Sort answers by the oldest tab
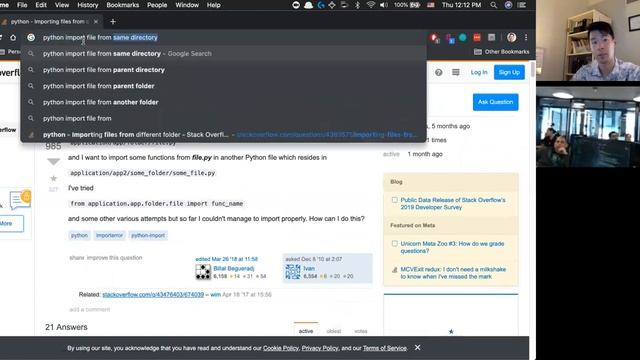Viewport: 640px width, 360px height. coord(333,331)
